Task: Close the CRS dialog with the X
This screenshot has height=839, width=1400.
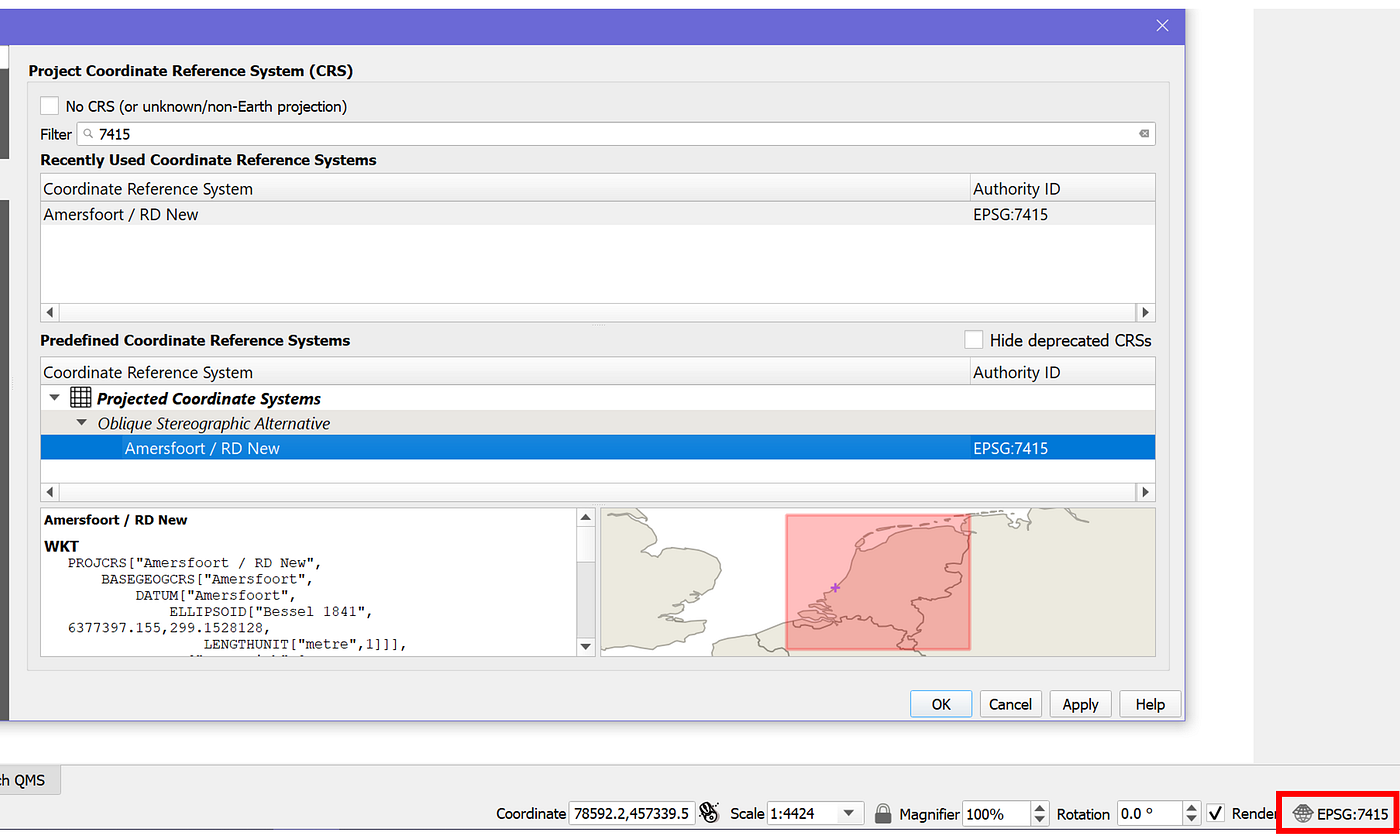Action: click(1162, 26)
